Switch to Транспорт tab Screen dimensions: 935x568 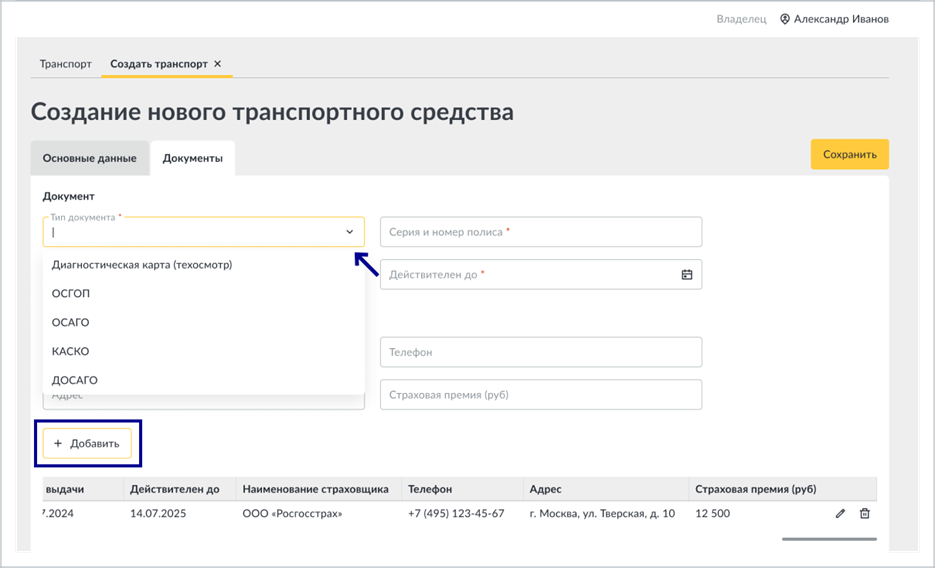[66, 64]
